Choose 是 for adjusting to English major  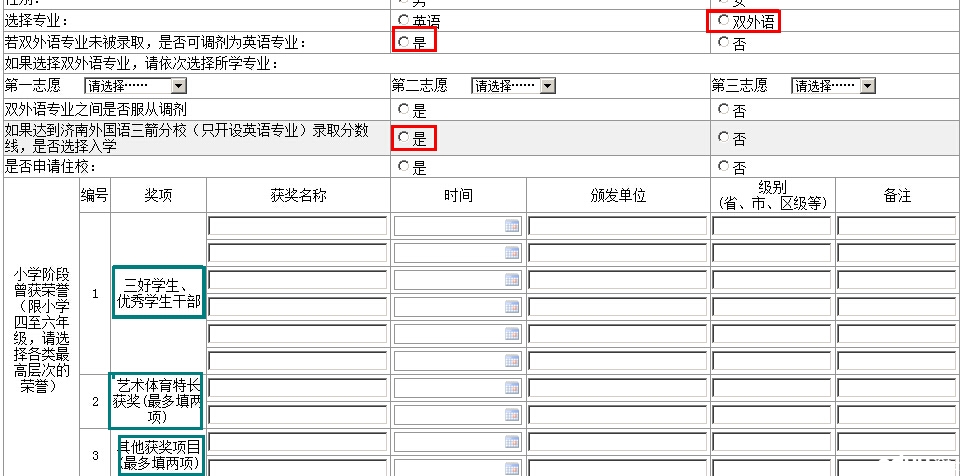403,42
